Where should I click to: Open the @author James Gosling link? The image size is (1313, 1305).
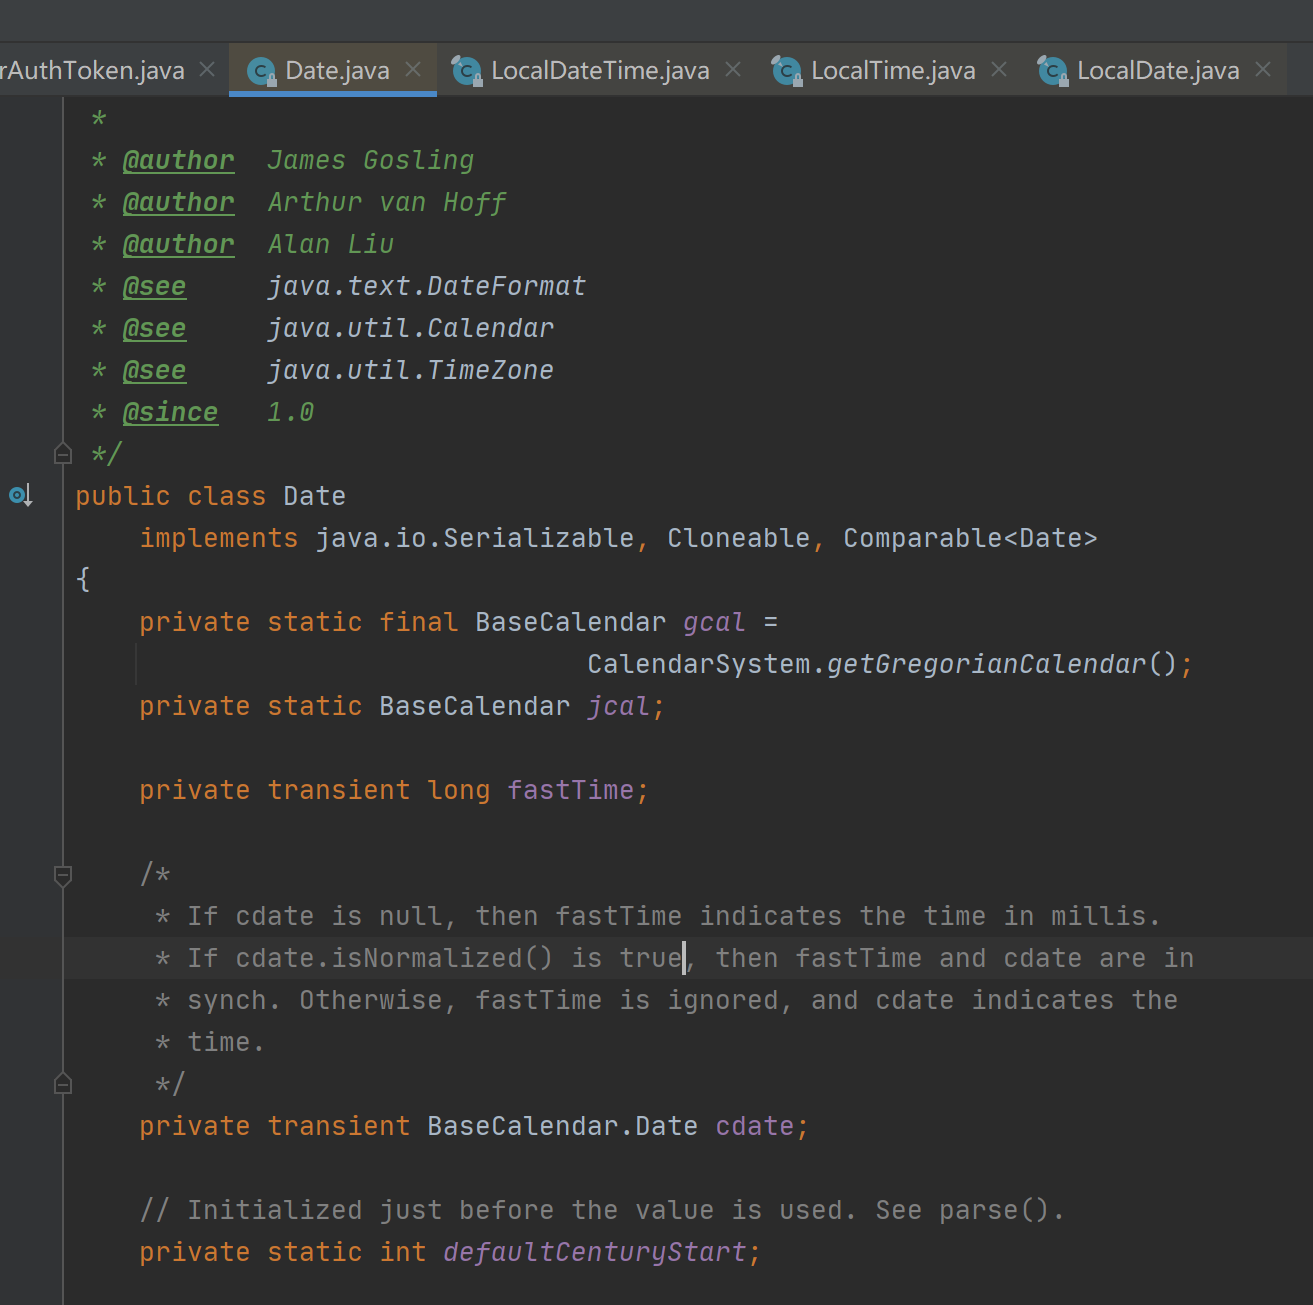[178, 160]
